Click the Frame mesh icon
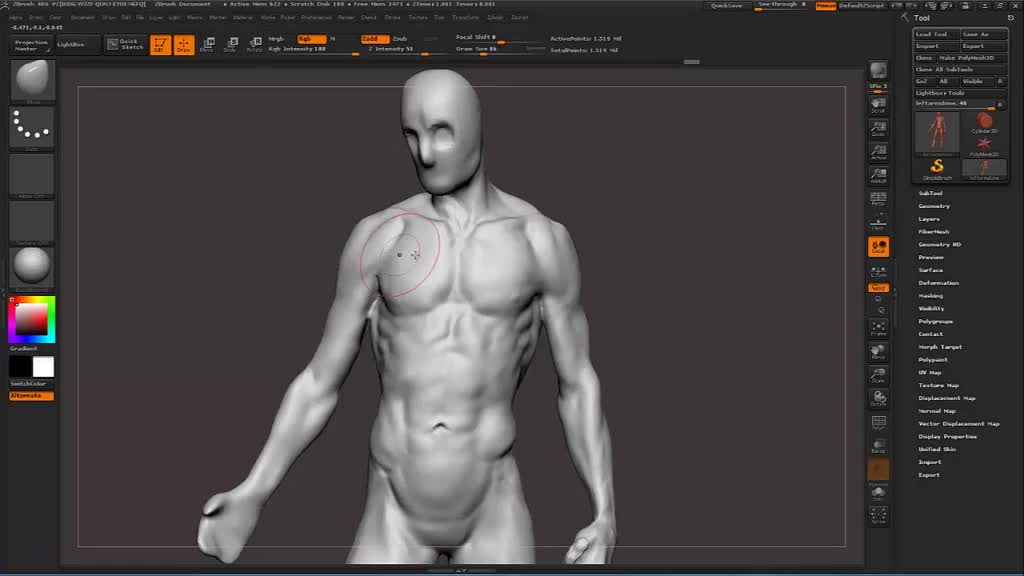This screenshot has width=1024, height=576. pyautogui.click(x=878, y=328)
